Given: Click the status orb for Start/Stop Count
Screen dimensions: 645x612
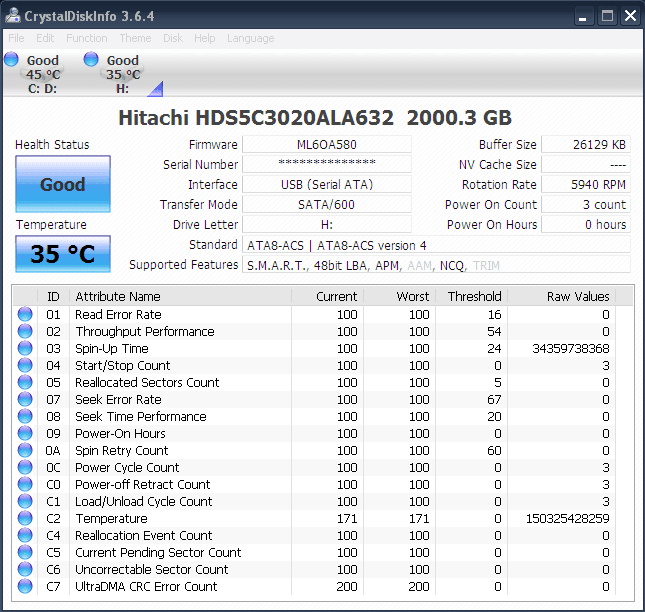Looking at the screenshot, I should (25, 365).
